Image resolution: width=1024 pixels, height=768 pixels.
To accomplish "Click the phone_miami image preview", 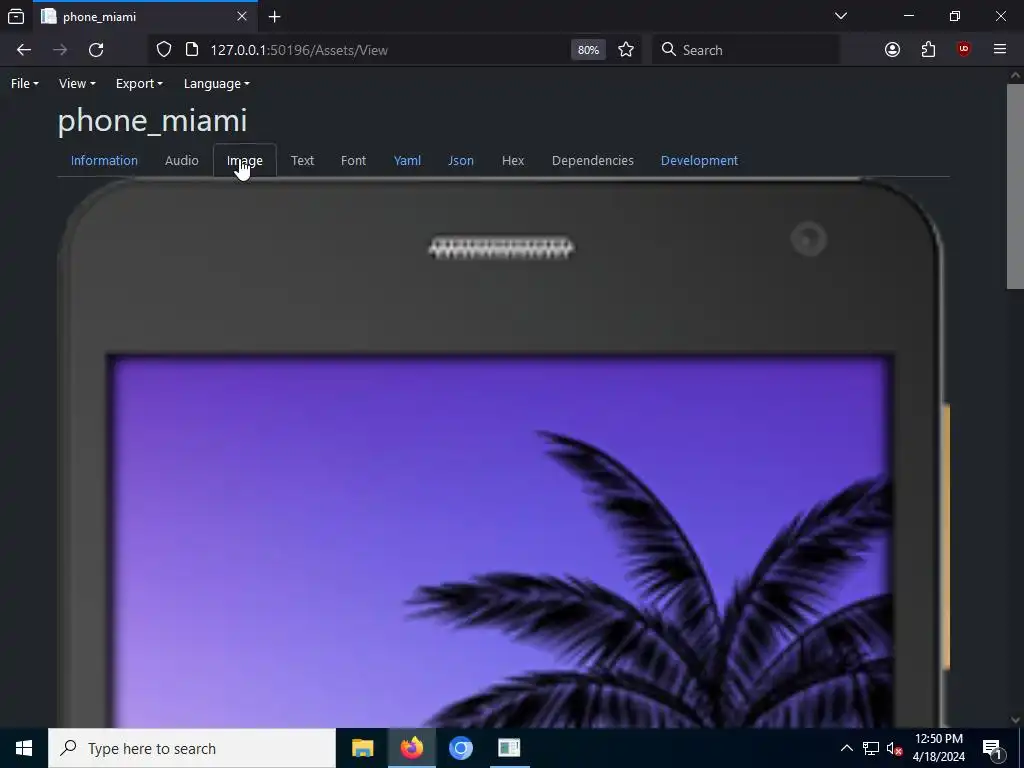I will 503,452.
